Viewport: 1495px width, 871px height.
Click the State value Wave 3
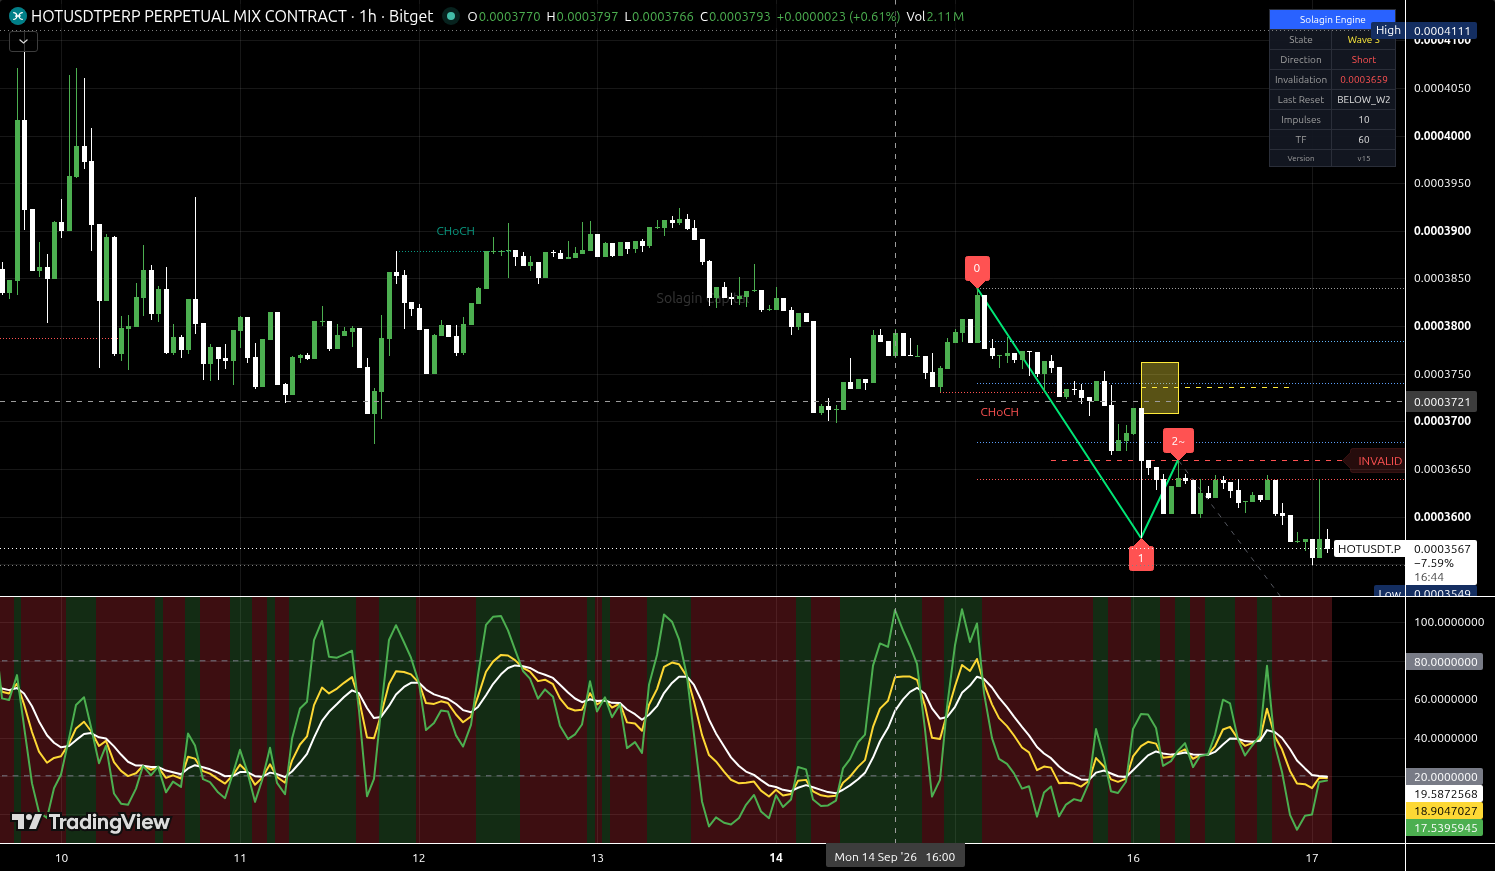1363,40
